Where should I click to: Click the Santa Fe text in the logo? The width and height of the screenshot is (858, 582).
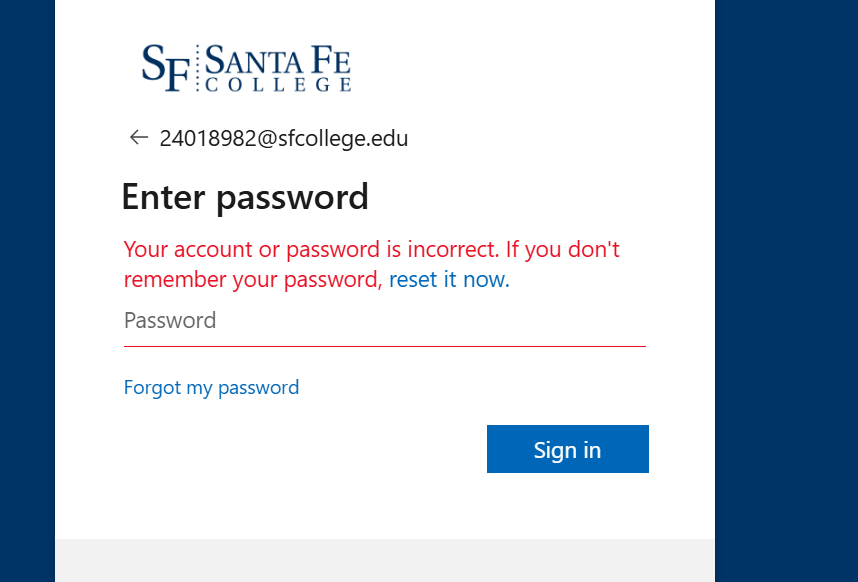[x=278, y=60]
